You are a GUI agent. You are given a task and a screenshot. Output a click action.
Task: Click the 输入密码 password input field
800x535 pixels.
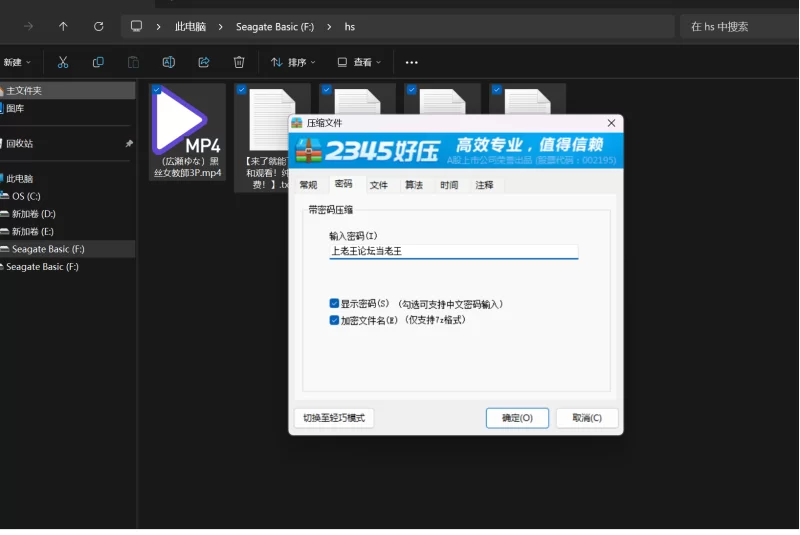[x=453, y=252]
